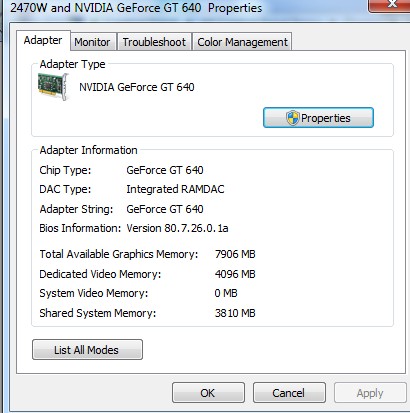The image size is (410, 413).
Task: Click the greyed-out Apply button
Action: [370, 393]
